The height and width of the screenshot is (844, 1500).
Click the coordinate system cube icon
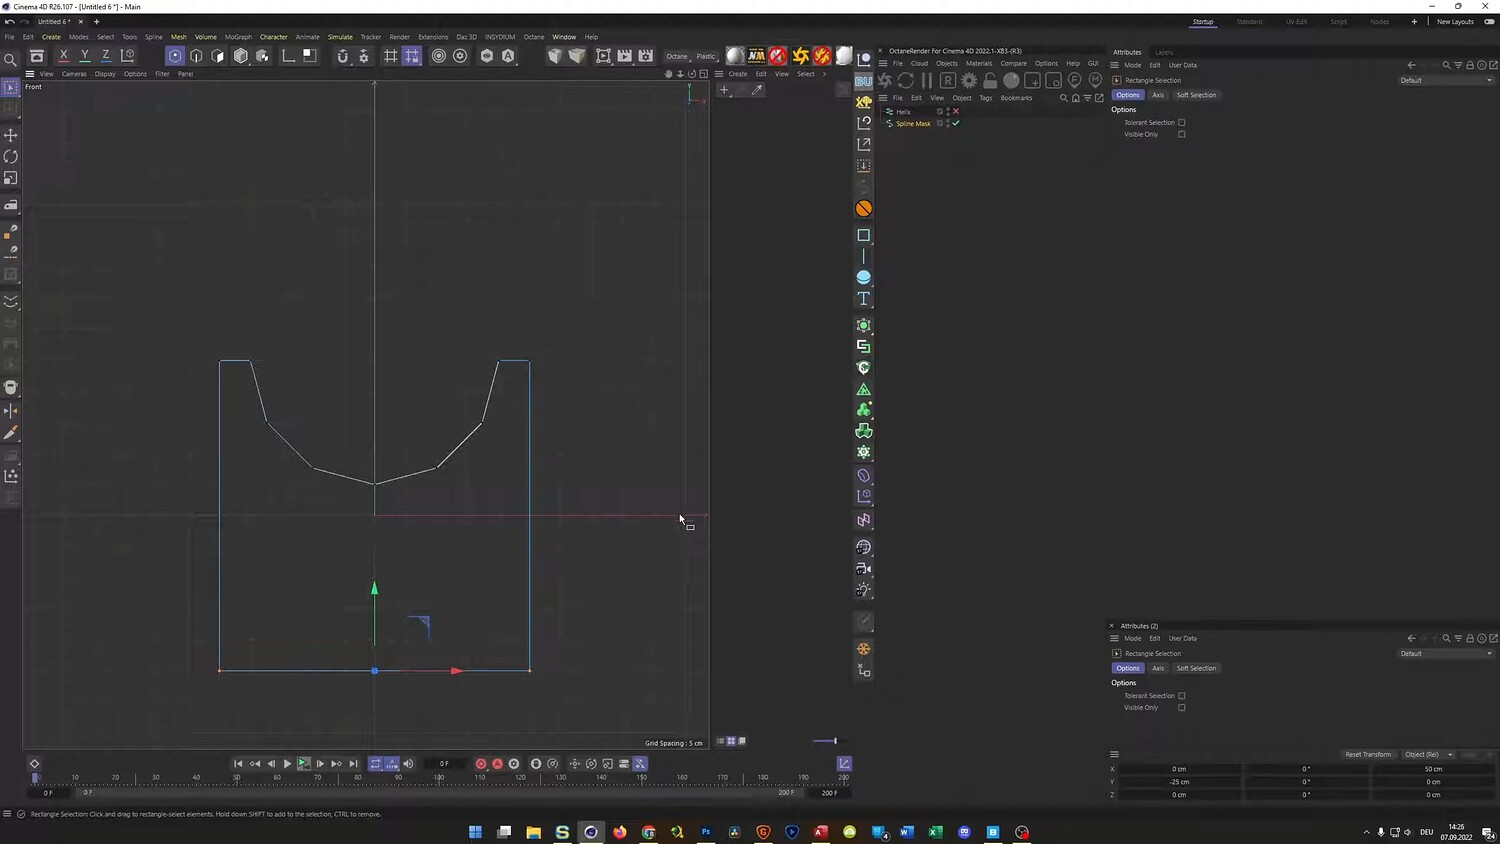(128, 56)
